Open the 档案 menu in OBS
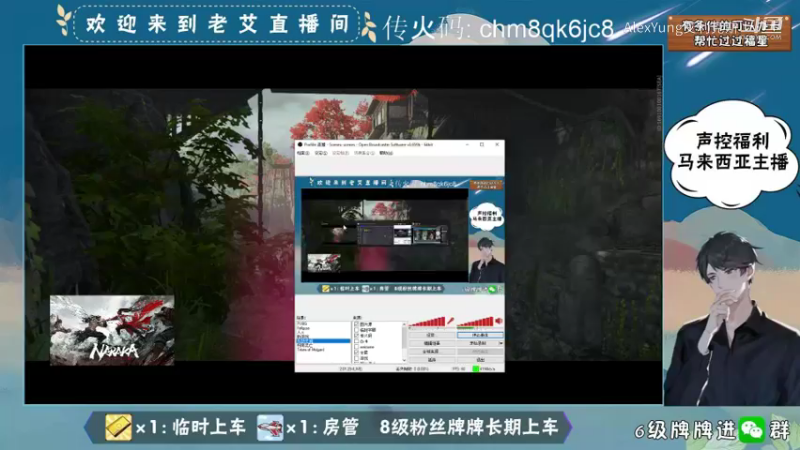800x450 pixels. (303, 153)
